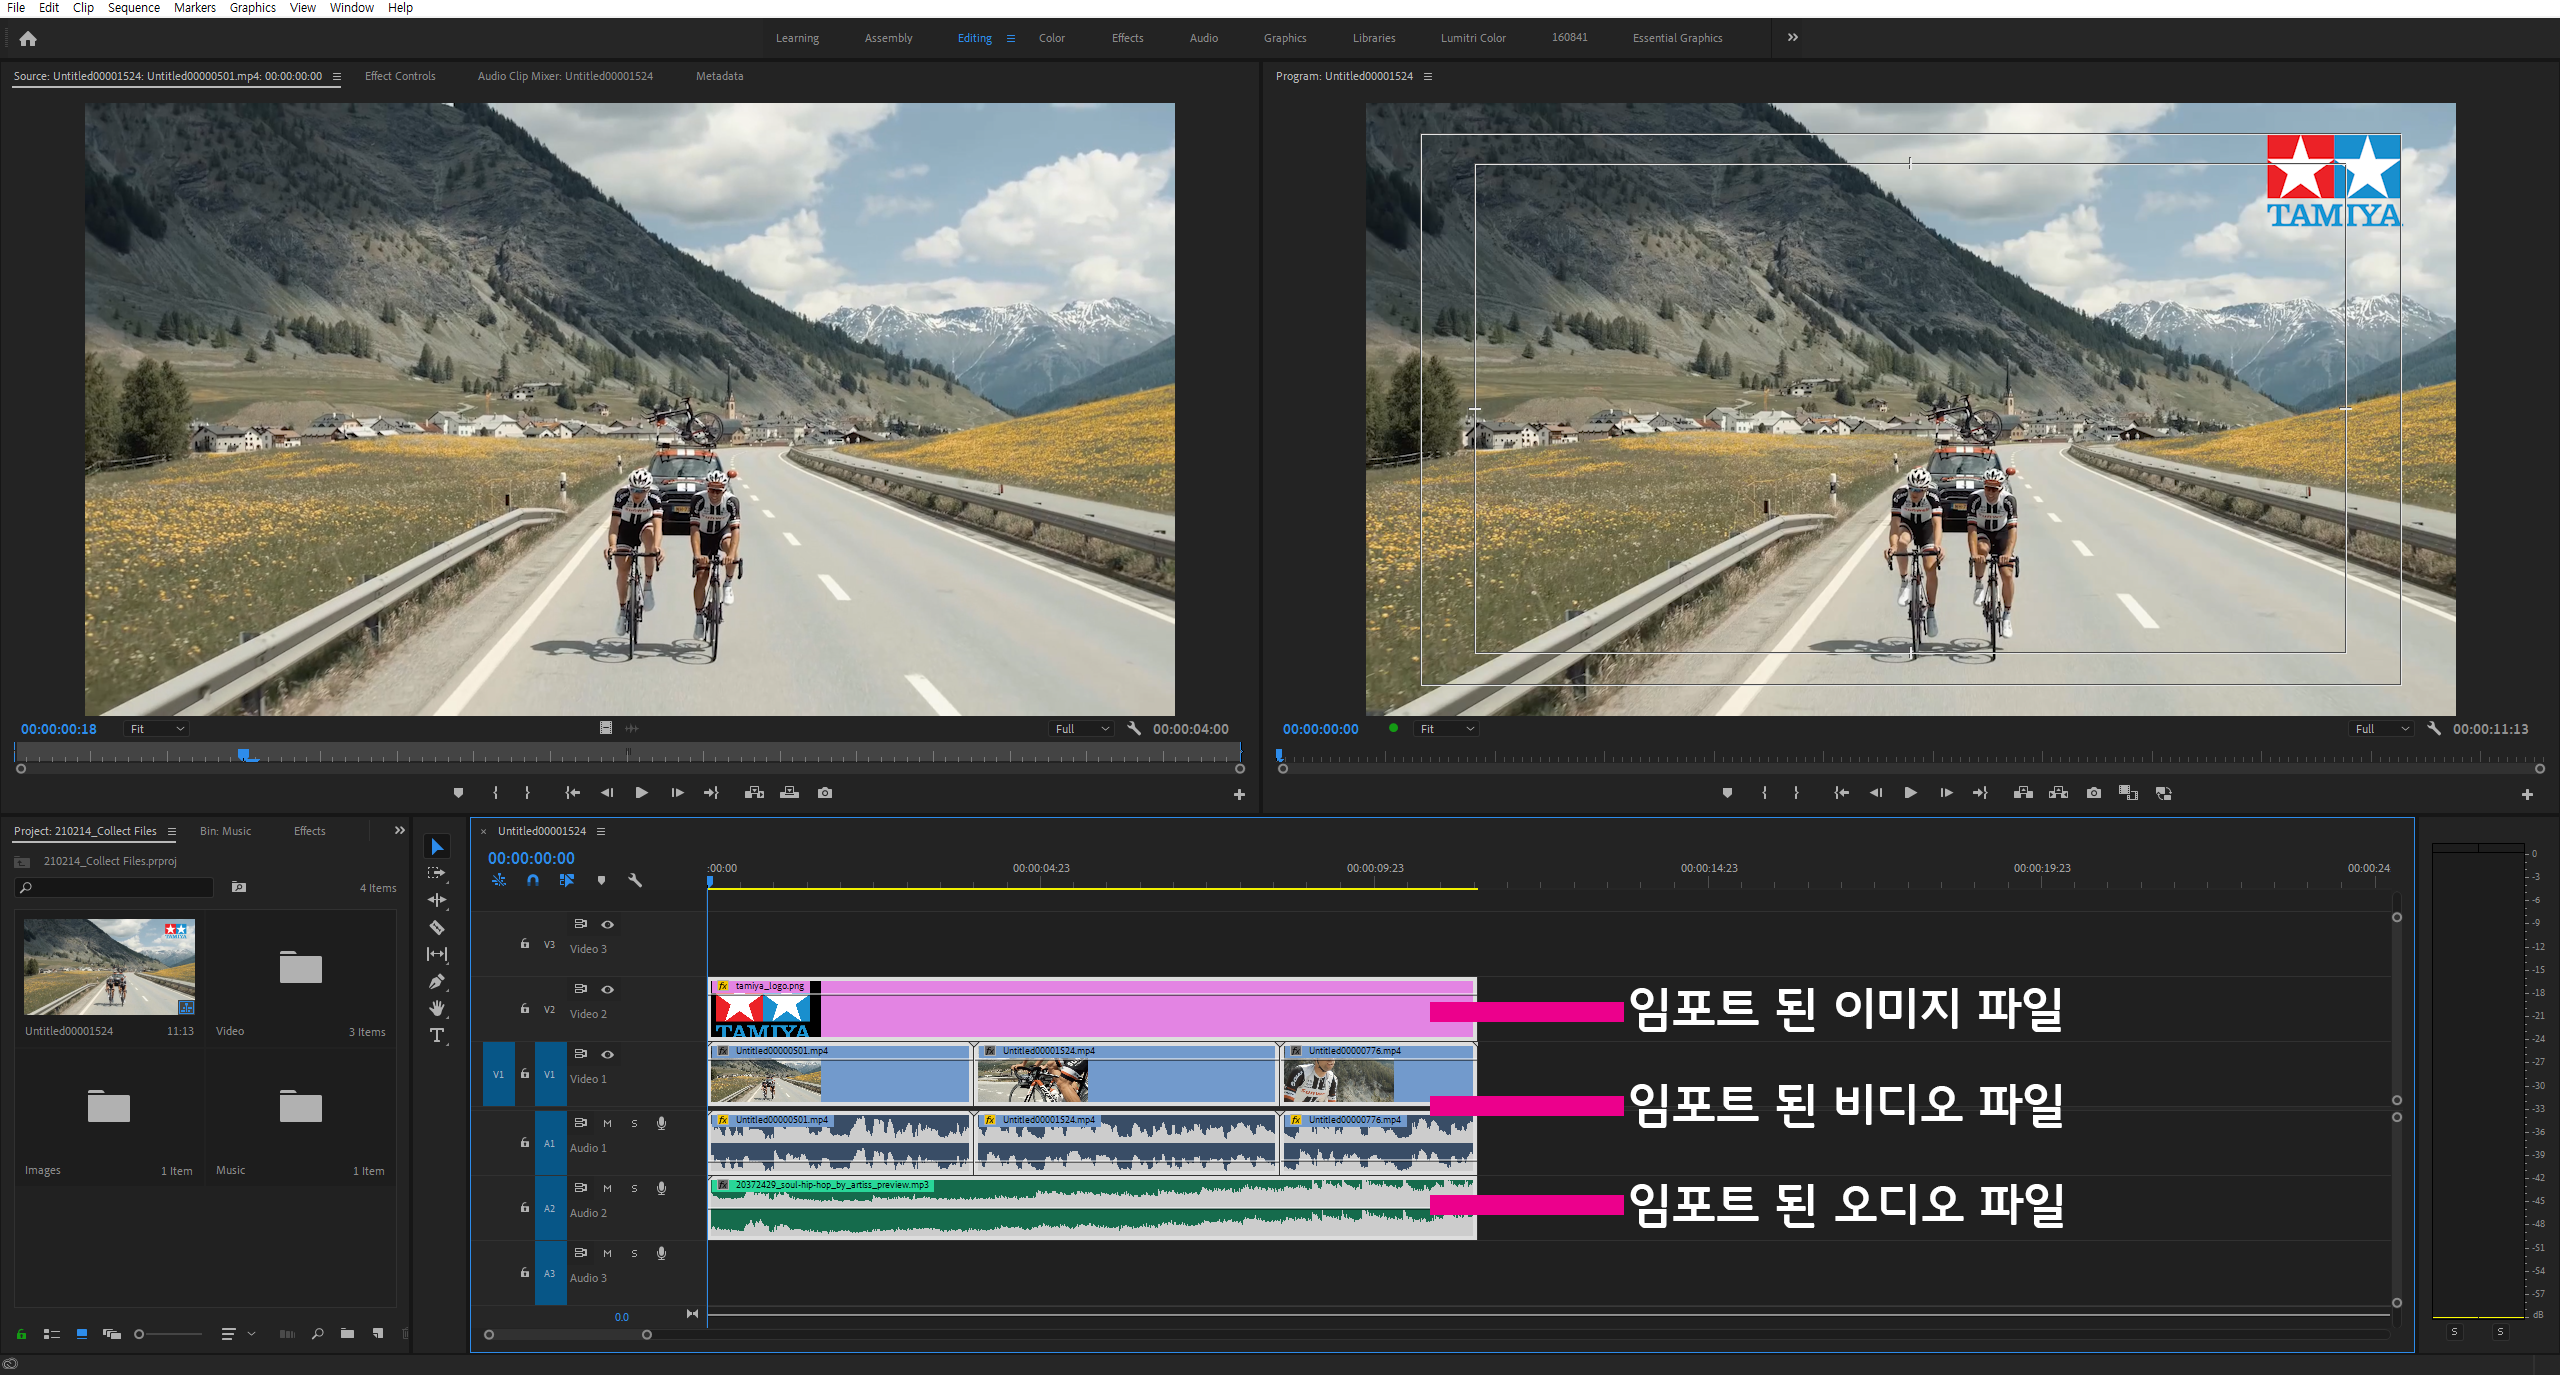Select the Razor tool
The image size is (2560, 1375).
(x=437, y=928)
